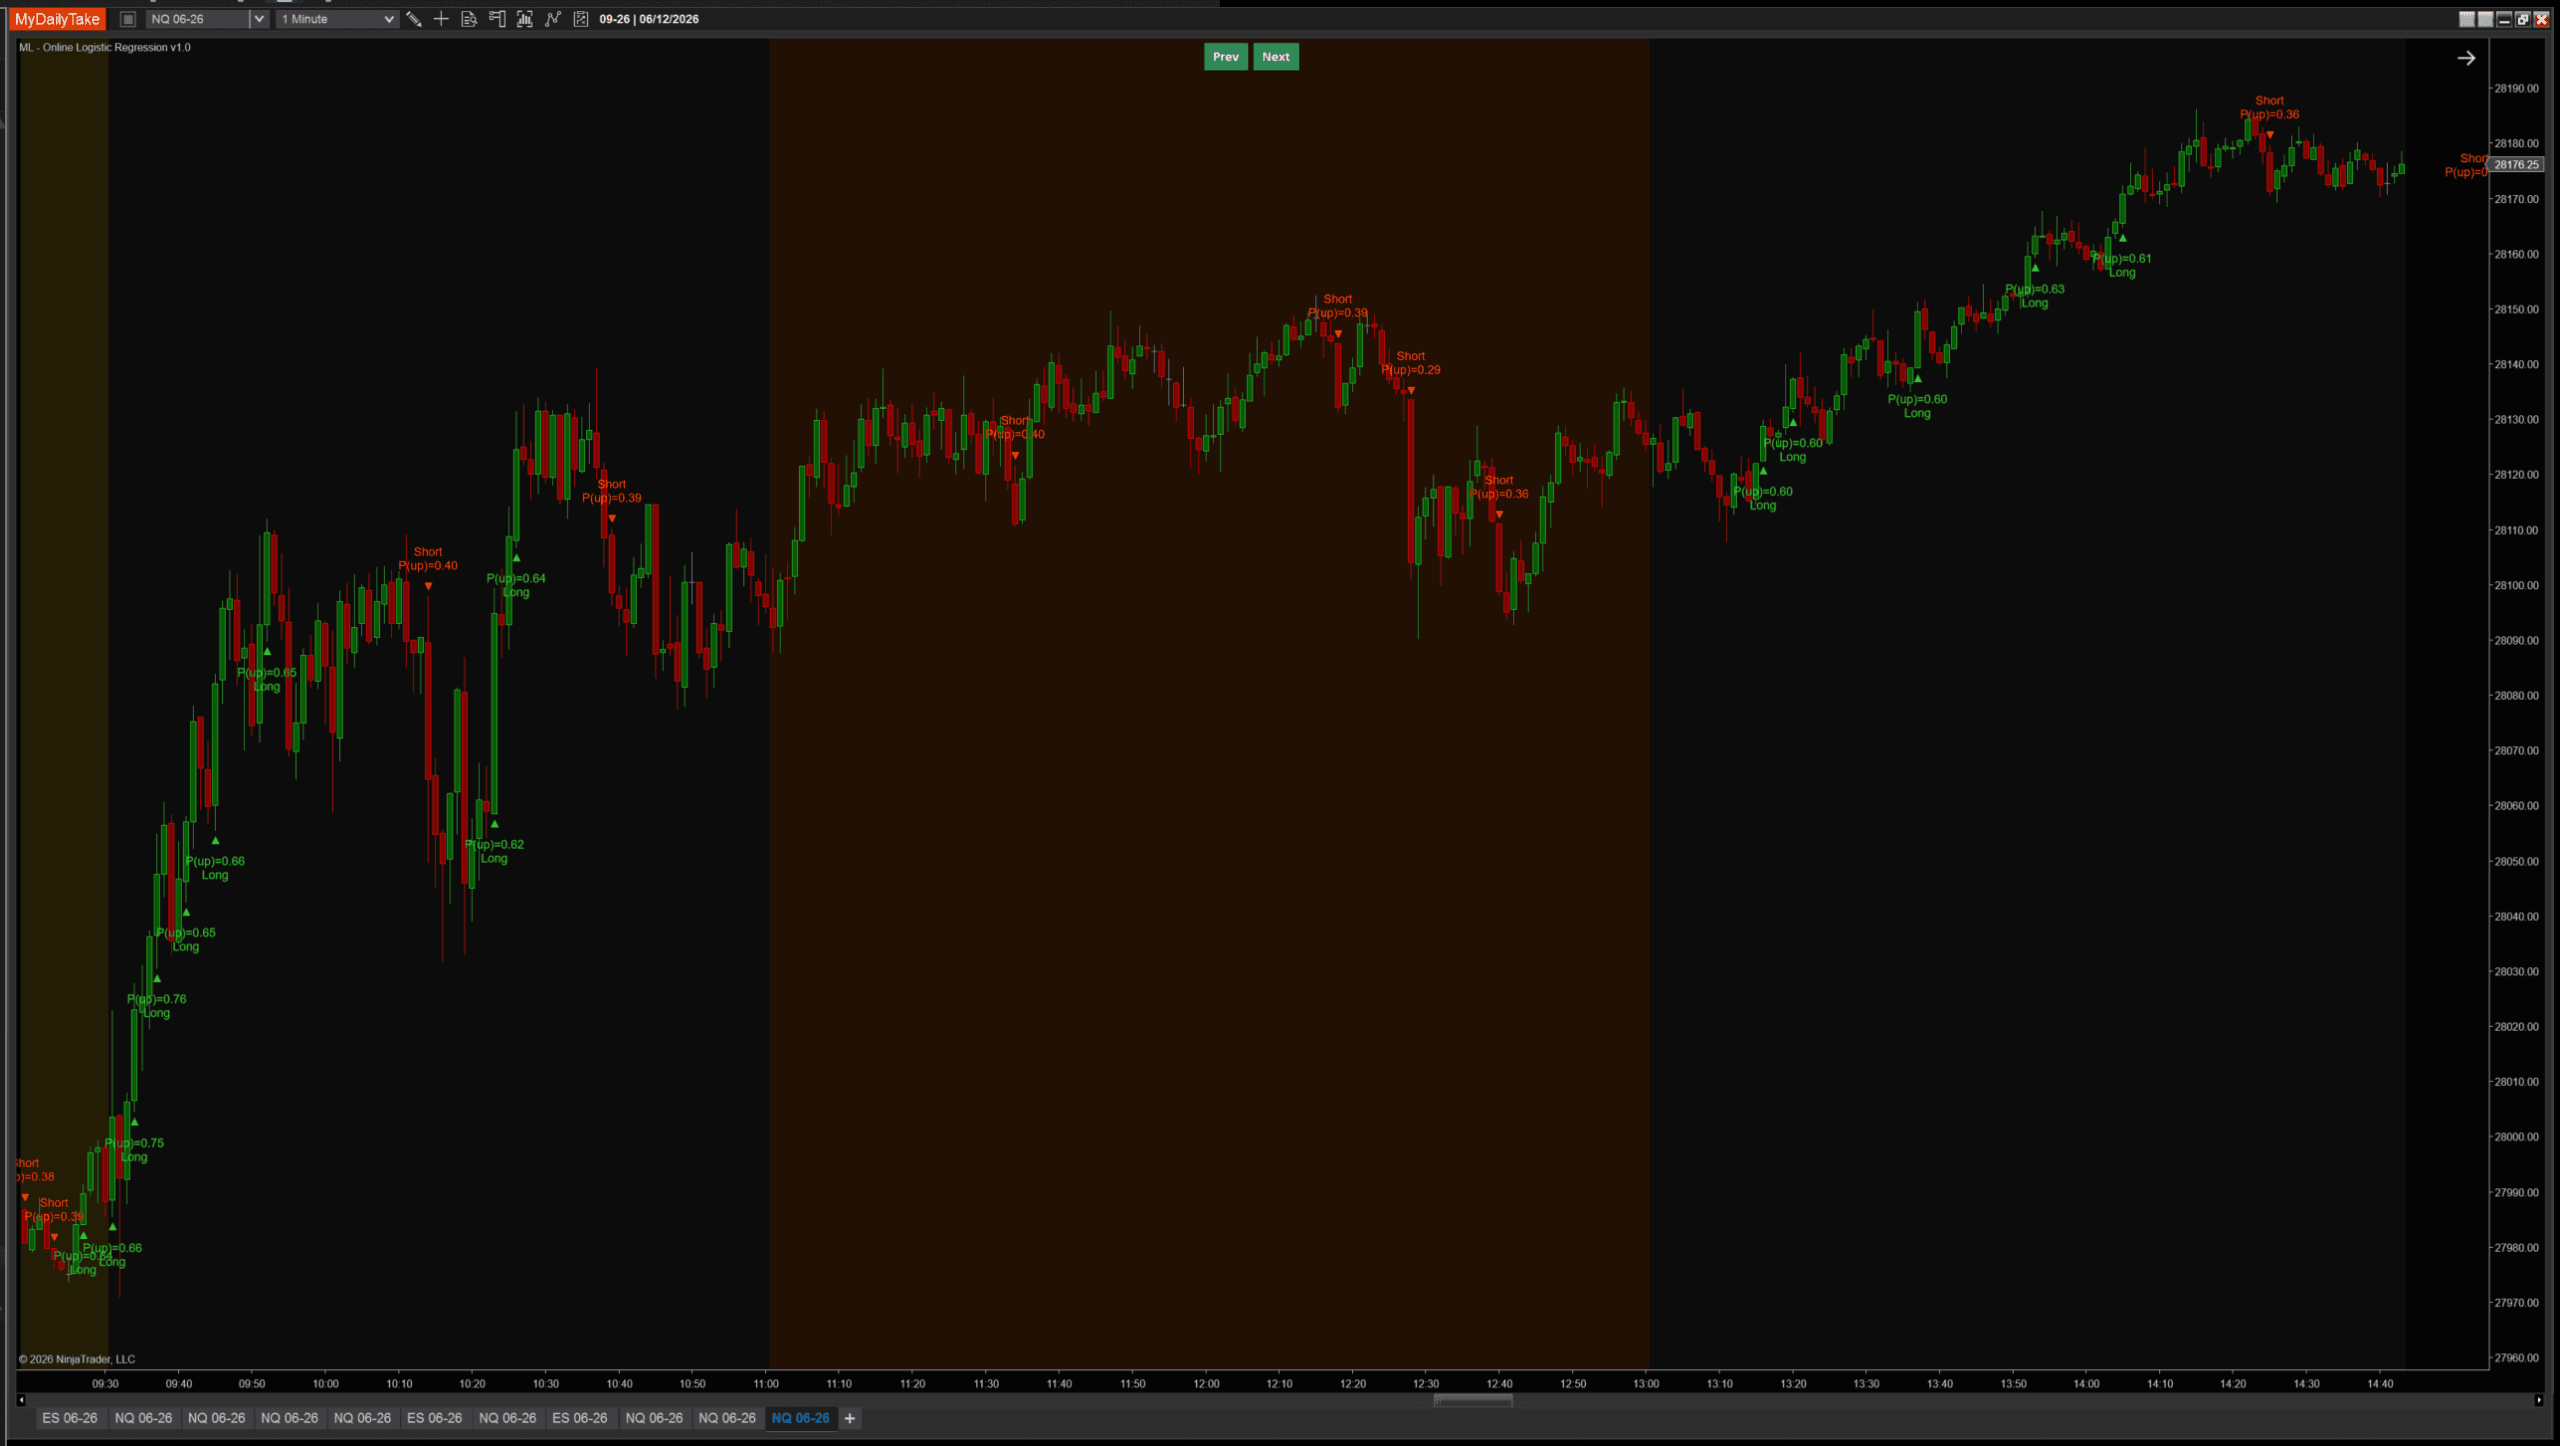This screenshot has width=2560, height=1446.
Task: Click the window link square icon beside the instrument box
Action: (128, 19)
